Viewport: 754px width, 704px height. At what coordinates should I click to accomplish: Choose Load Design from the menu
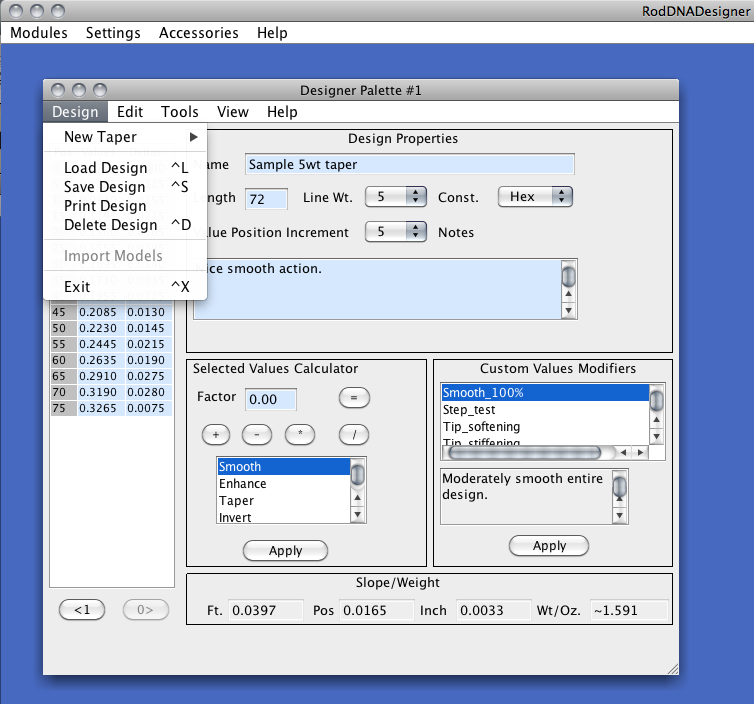coord(125,167)
